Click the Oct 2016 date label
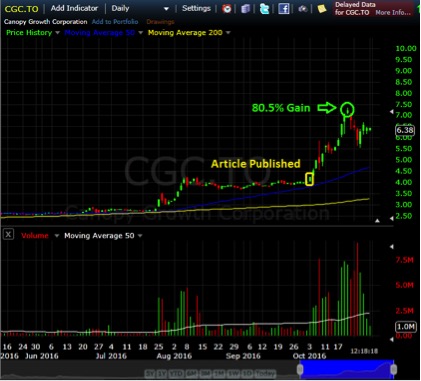The height and width of the screenshot is (381, 421). [x=309, y=356]
